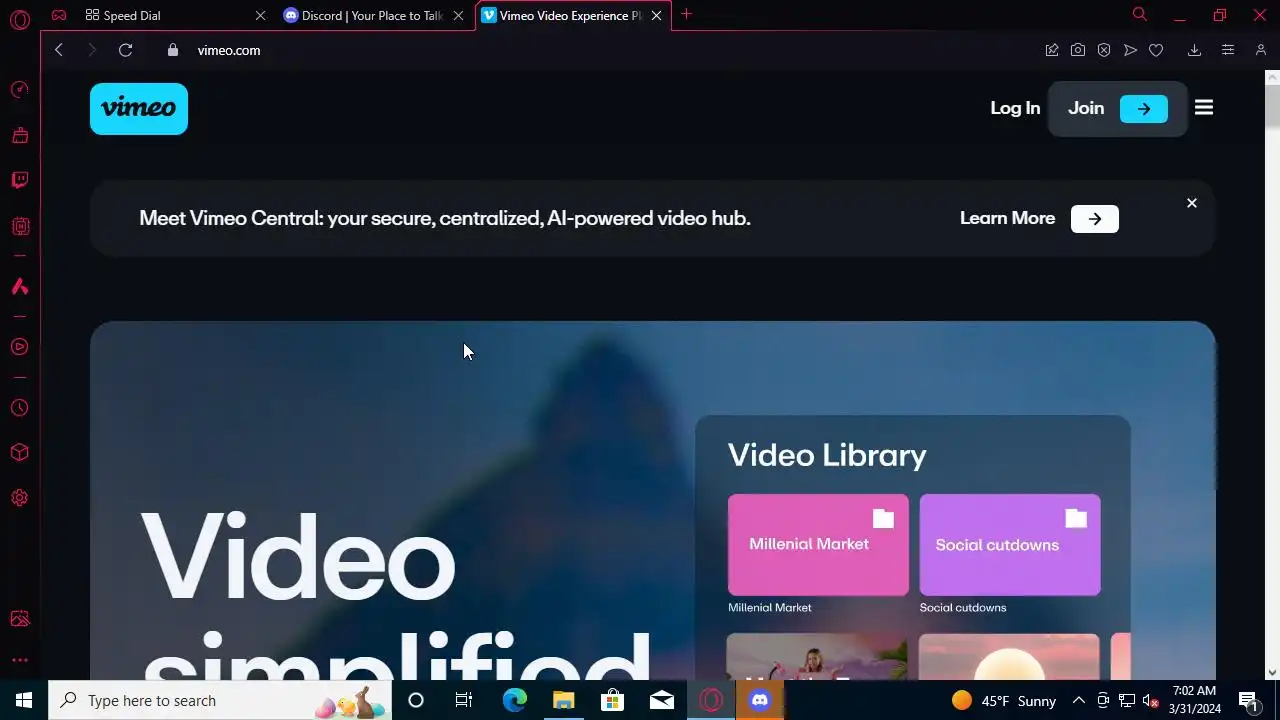Open Easy Setup sliders icon
1280x720 pixels.
1228,50
